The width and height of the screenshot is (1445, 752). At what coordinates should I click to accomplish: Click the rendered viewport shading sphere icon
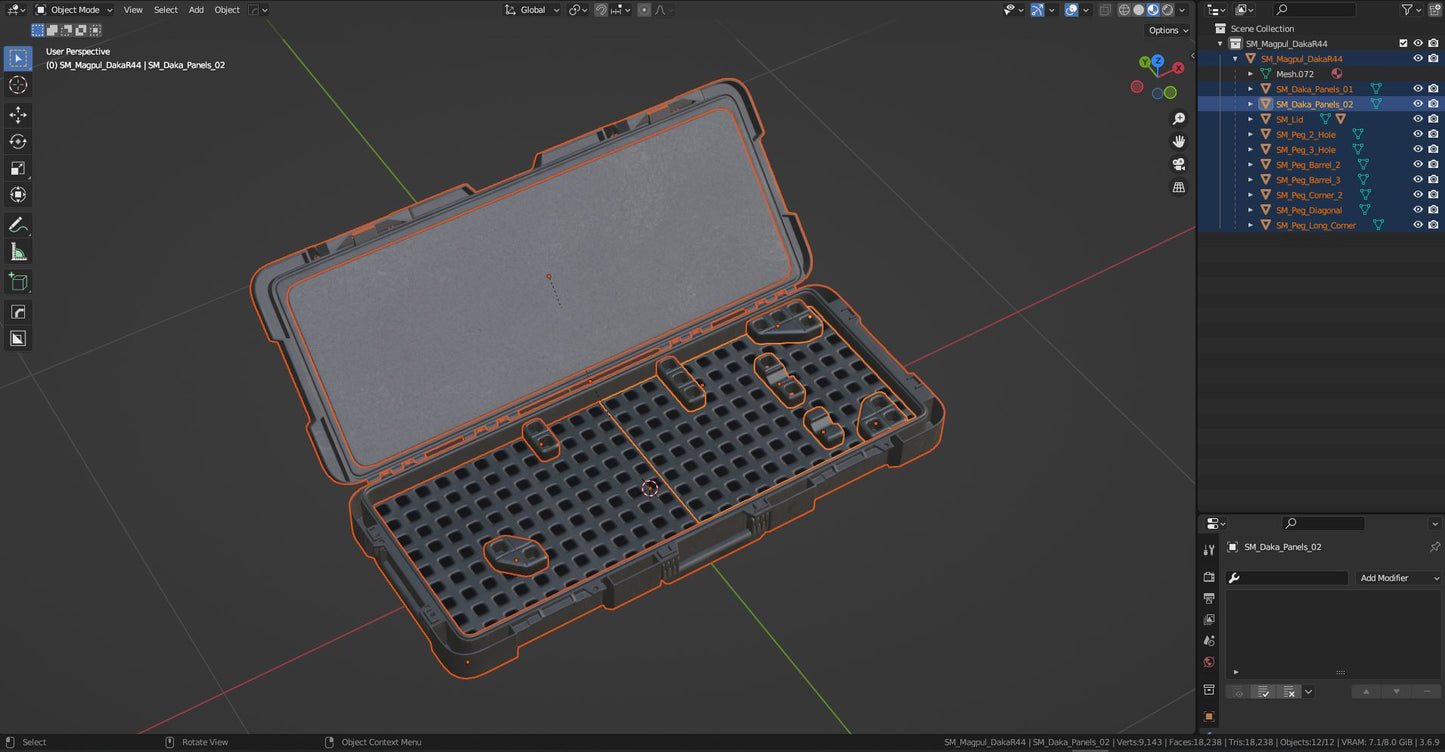[x=1165, y=9]
